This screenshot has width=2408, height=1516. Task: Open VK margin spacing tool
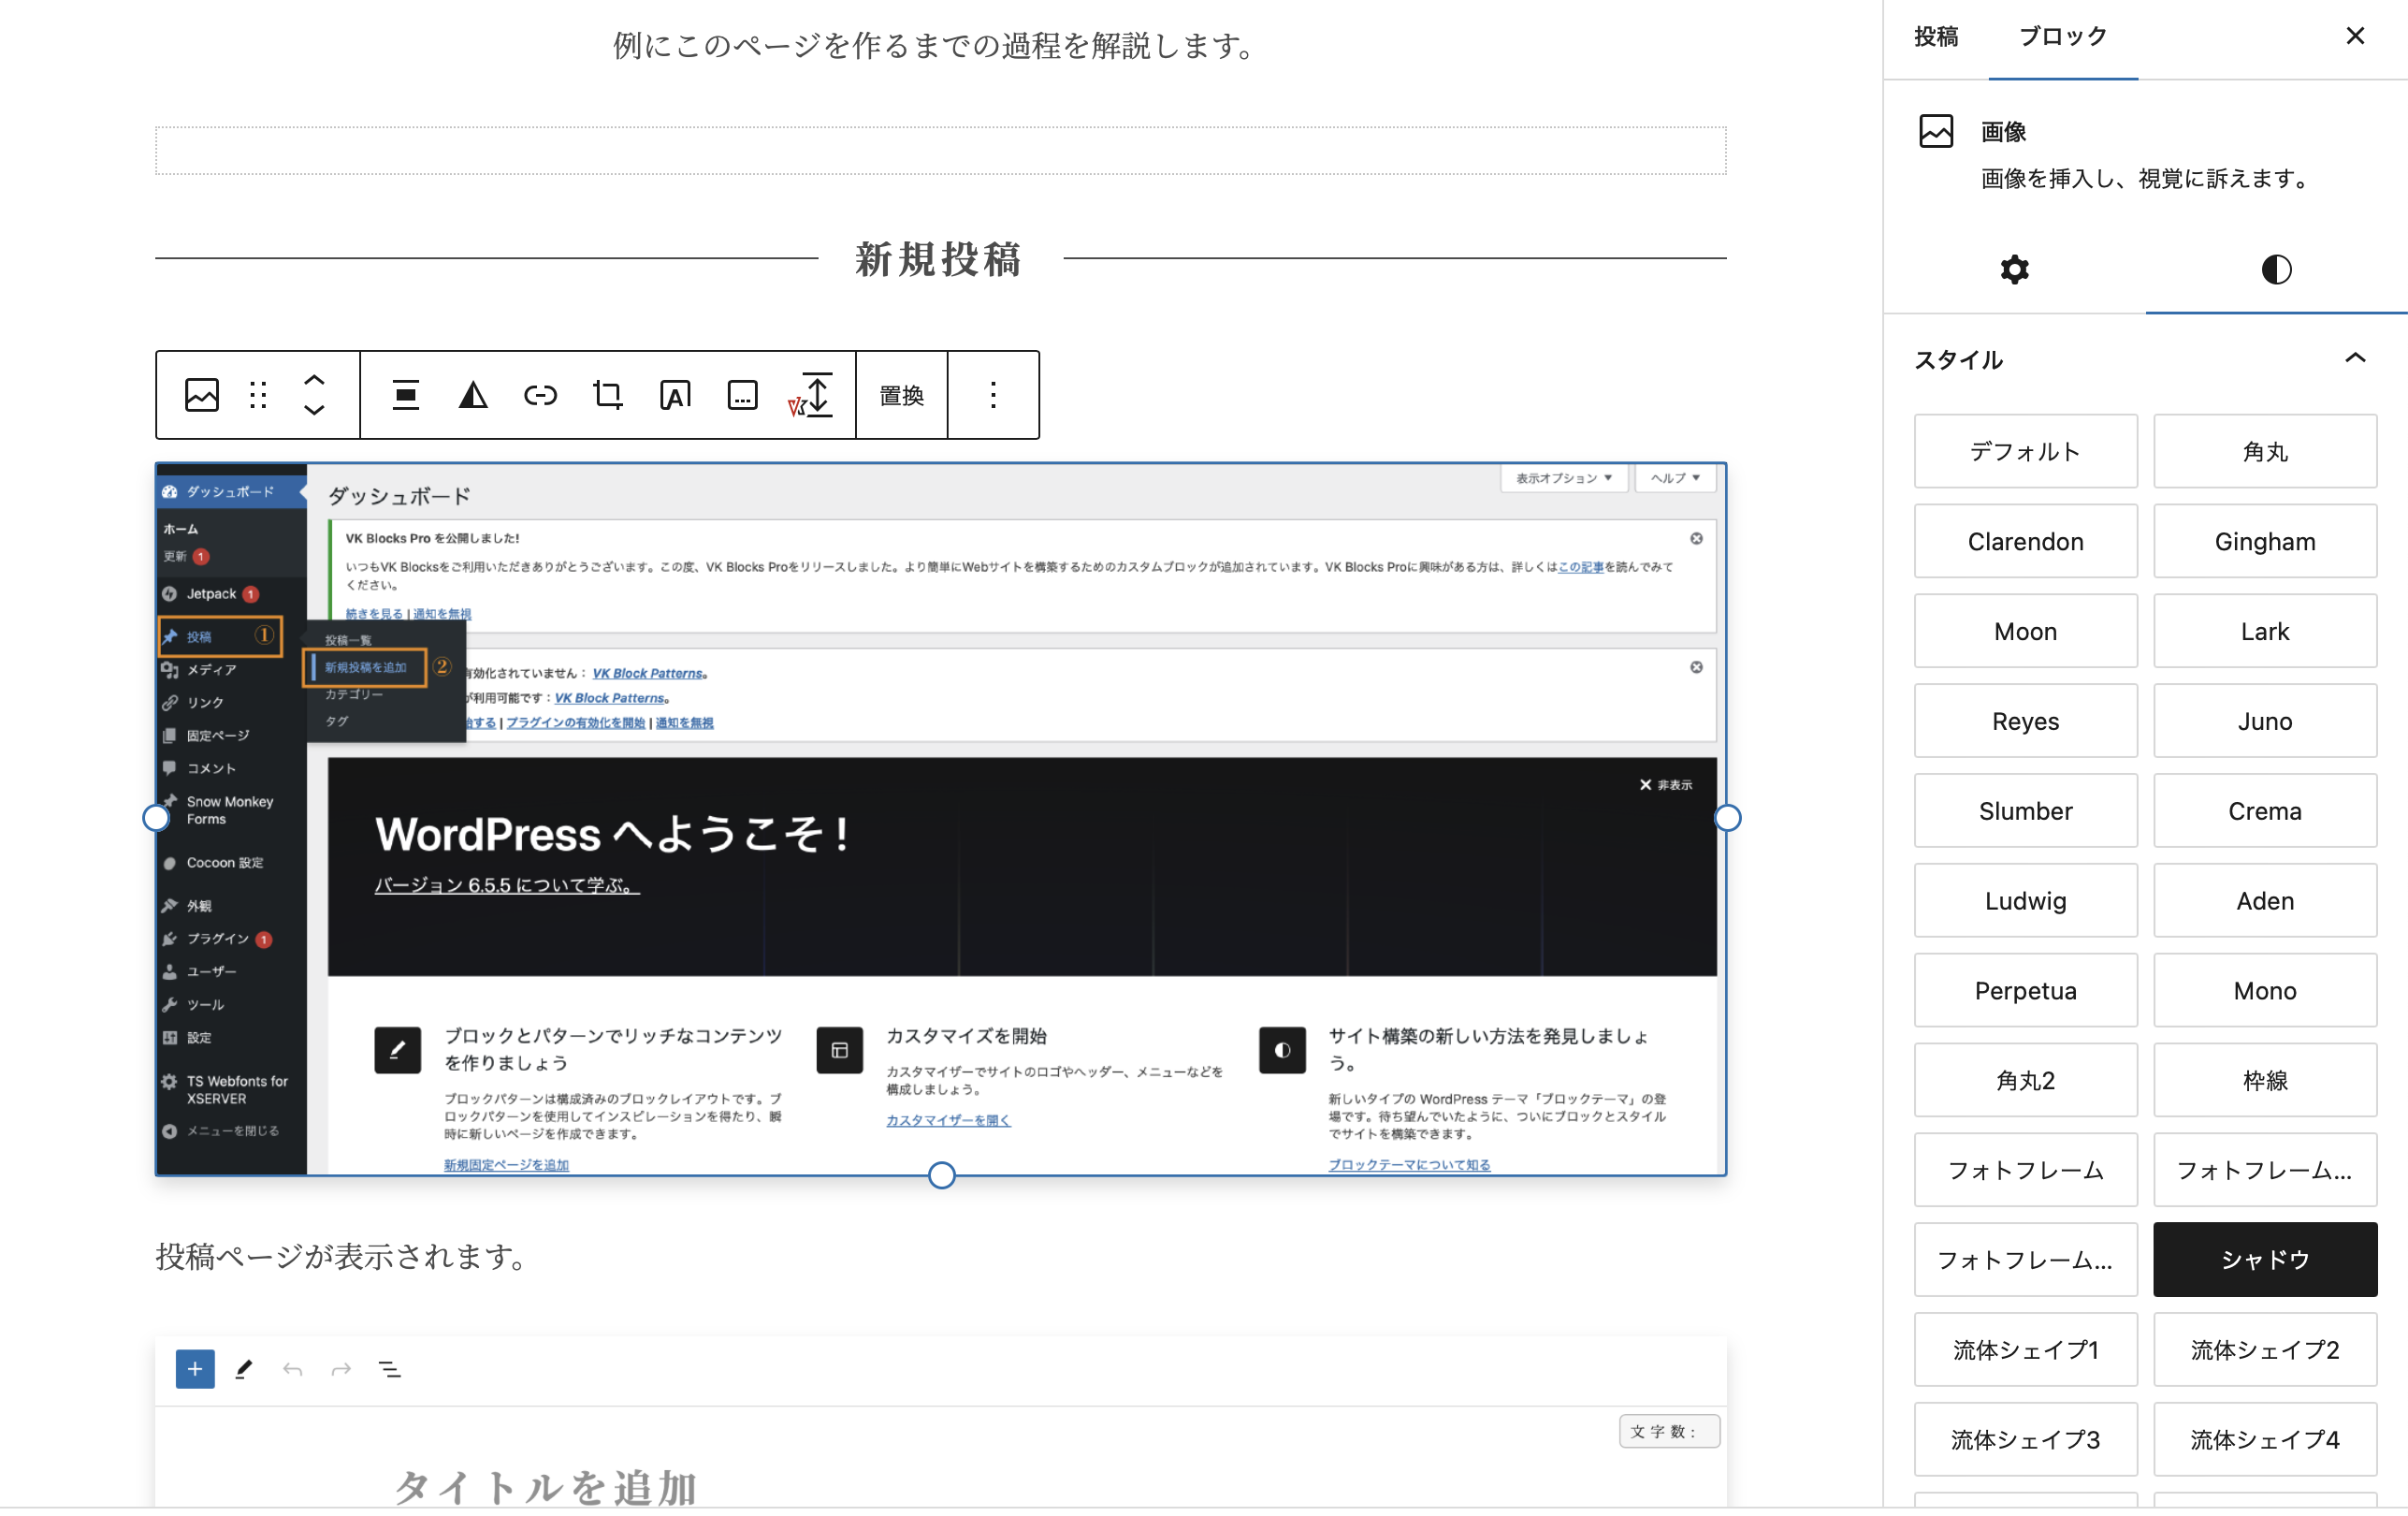(810, 395)
